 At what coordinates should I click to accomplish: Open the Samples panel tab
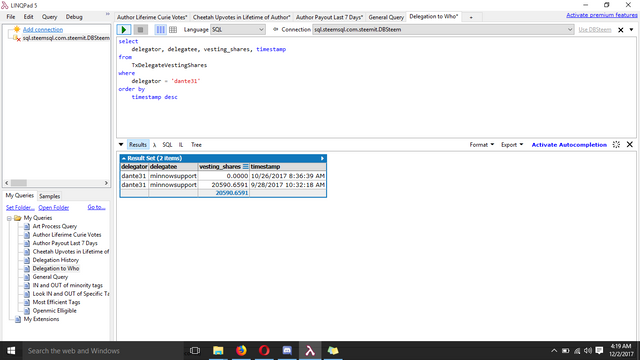point(49,196)
